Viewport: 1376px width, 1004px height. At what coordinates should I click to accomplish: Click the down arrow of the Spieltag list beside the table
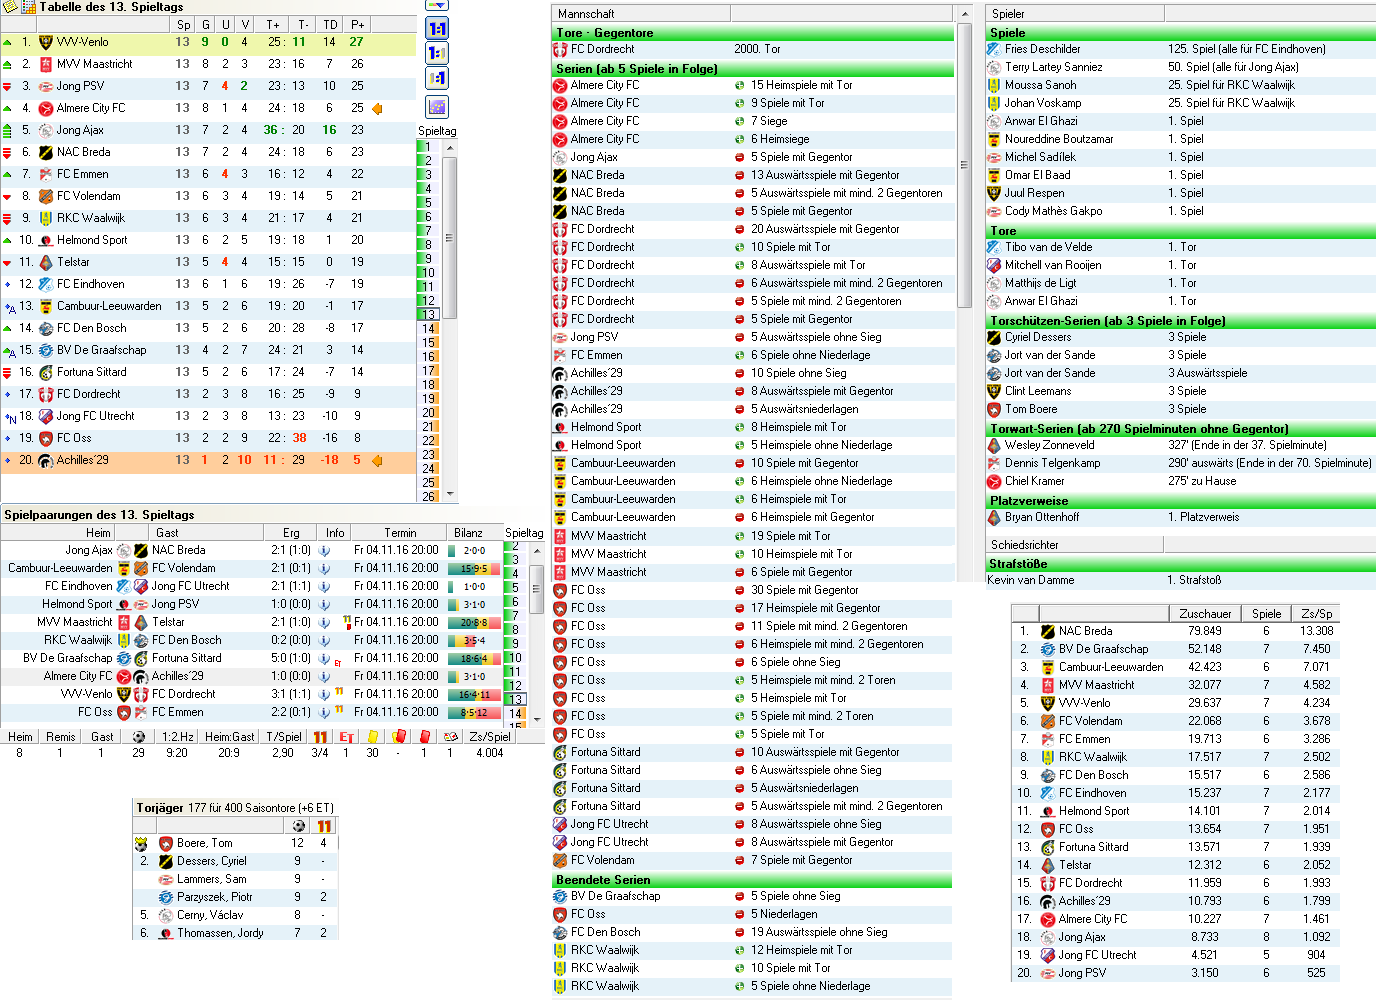click(x=450, y=493)
